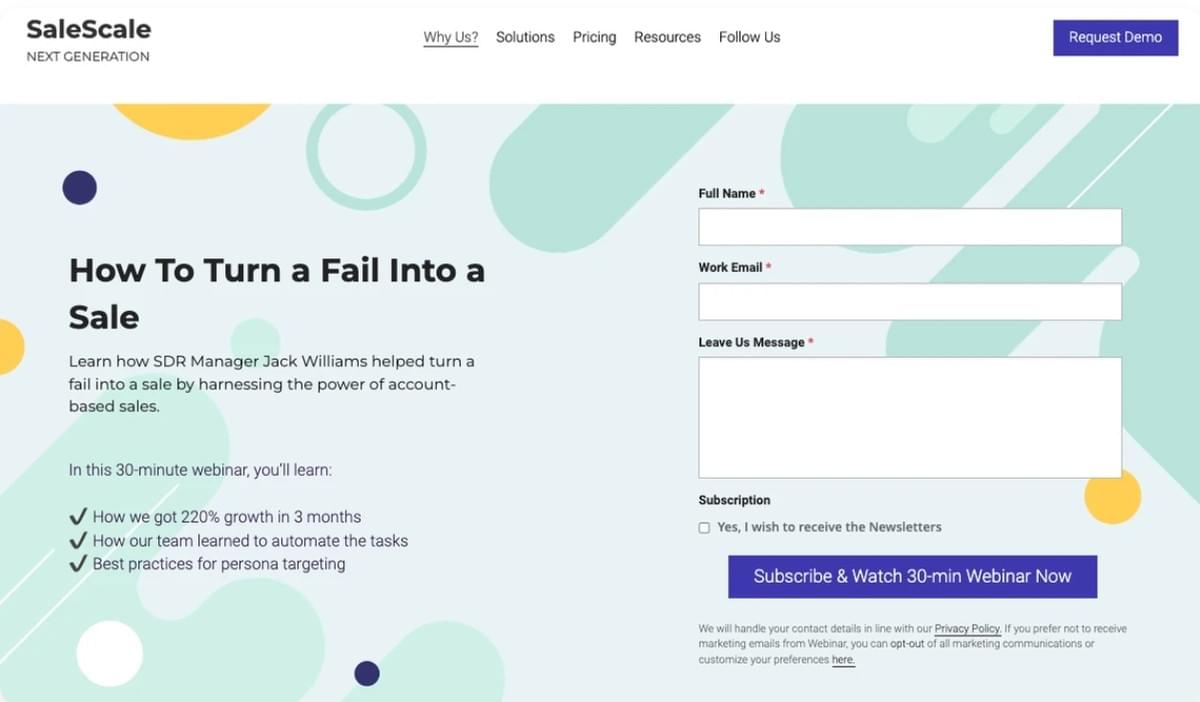Click the solid white decorative circle
Screen dimensions: 1200x702
point(110,654)
